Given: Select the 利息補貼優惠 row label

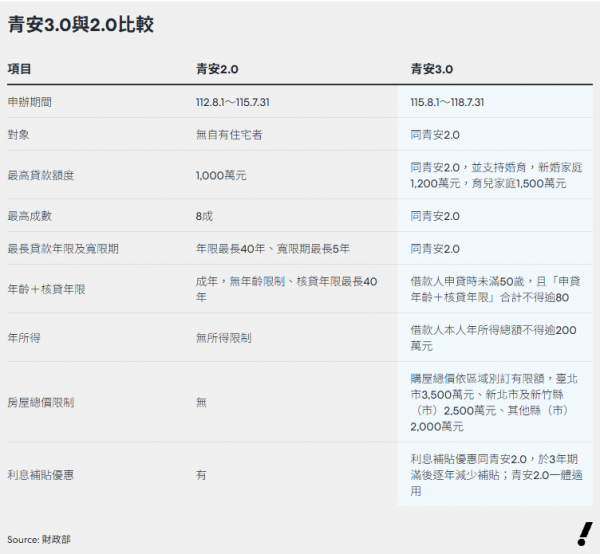Looking at the screenshot, I should click(41, 475).
